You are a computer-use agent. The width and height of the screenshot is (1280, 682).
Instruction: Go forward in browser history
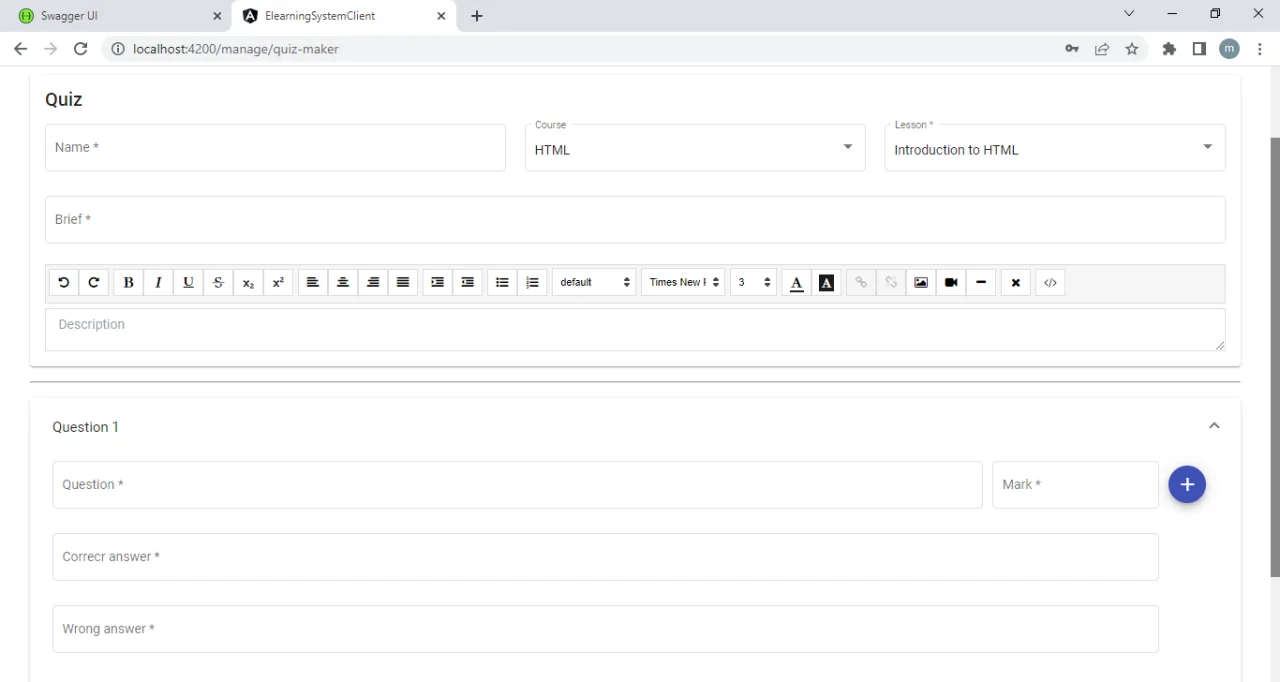click(50, 49)
